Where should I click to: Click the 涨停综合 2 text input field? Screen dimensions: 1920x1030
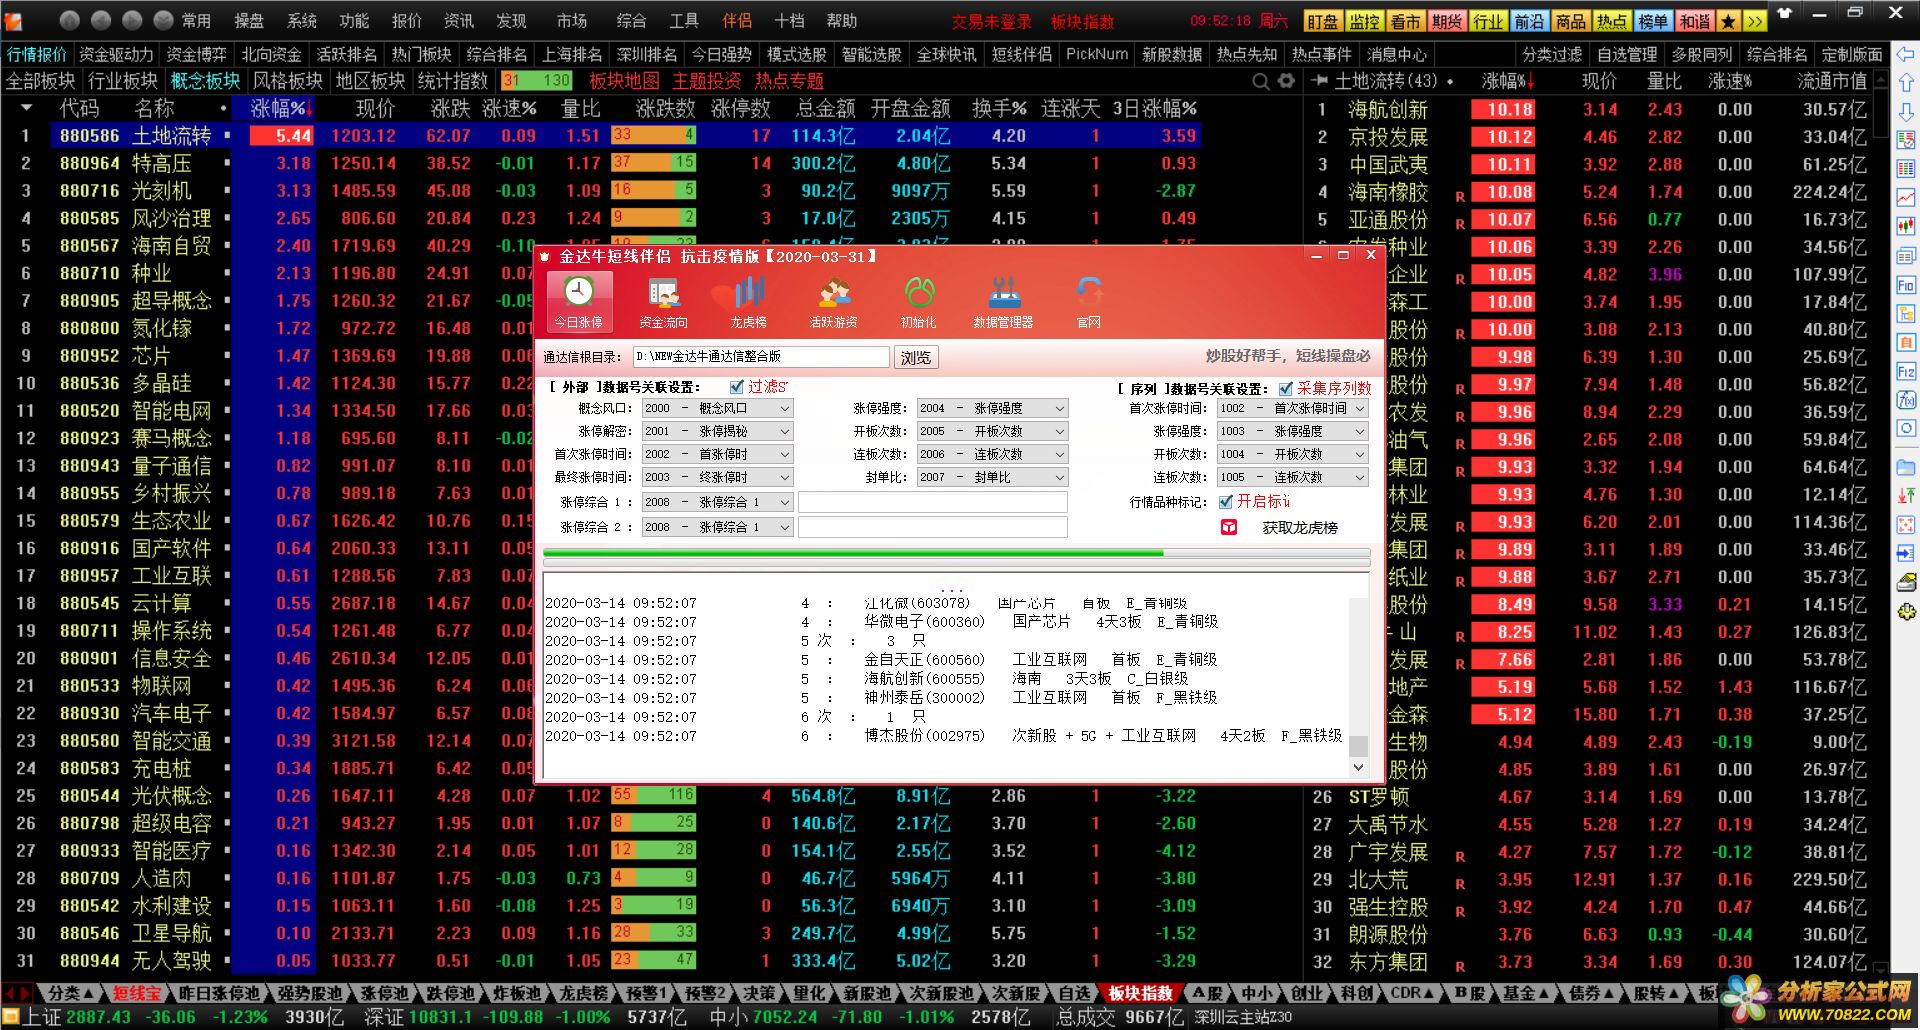(932, 527)
